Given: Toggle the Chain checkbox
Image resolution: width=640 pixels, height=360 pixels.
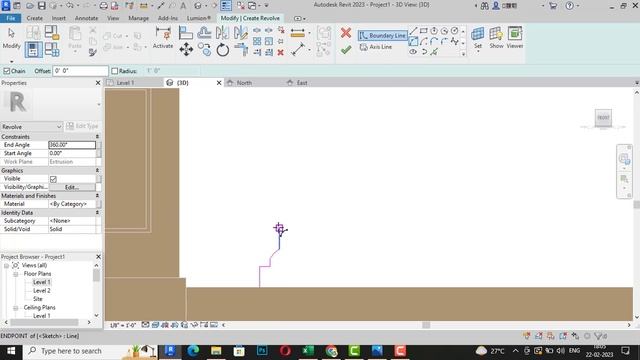Looking at the screenshot, I should coord(7,71).
